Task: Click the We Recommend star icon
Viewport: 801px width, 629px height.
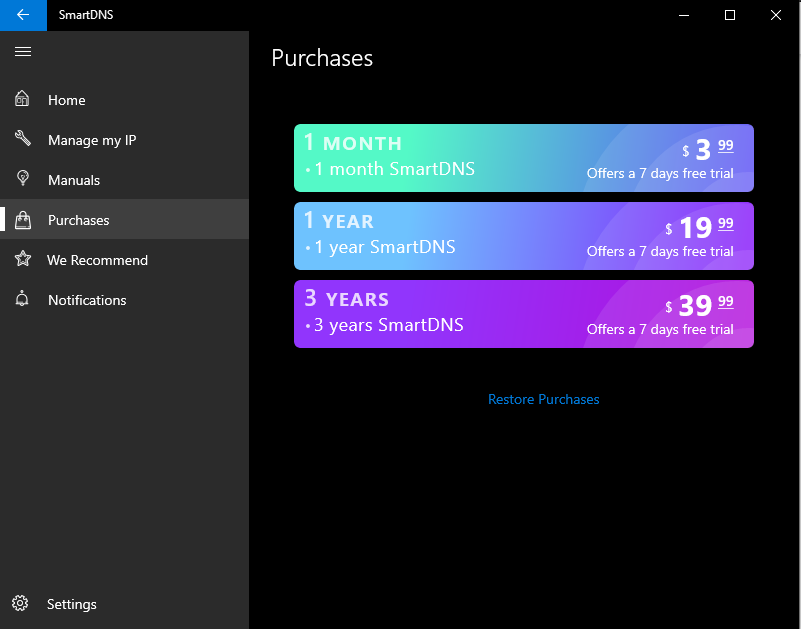Action: 23,260
